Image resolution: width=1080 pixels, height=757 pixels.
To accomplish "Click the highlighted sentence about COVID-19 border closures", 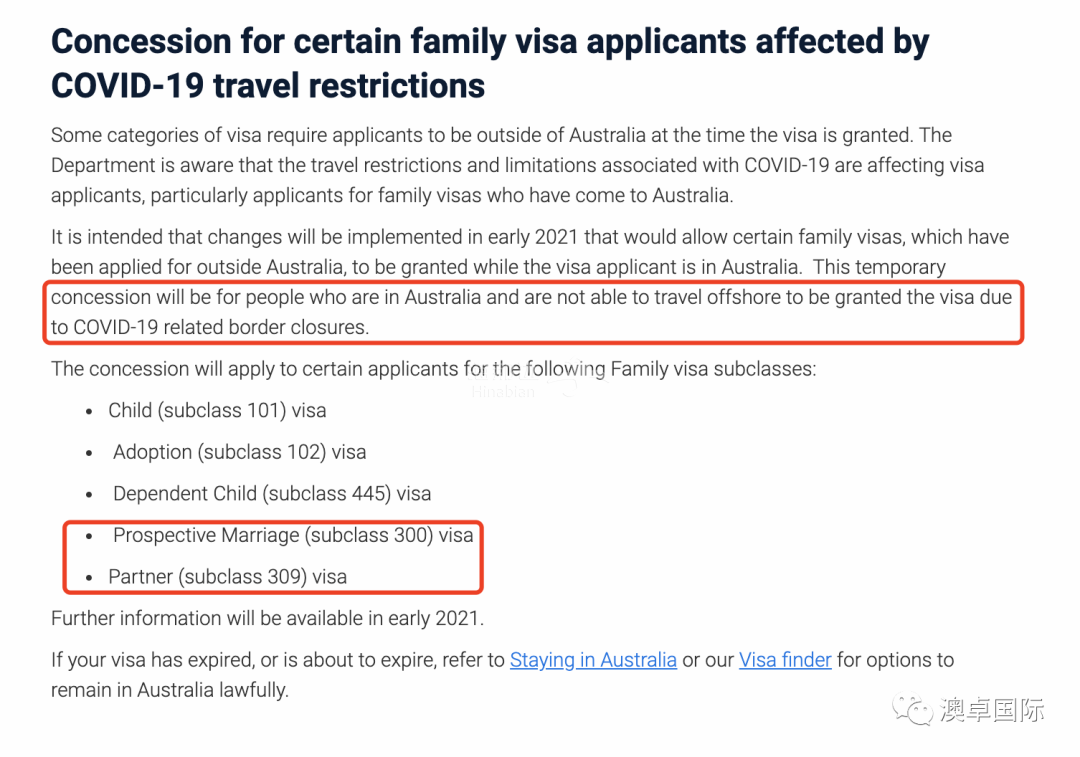I will click(531, 312).
